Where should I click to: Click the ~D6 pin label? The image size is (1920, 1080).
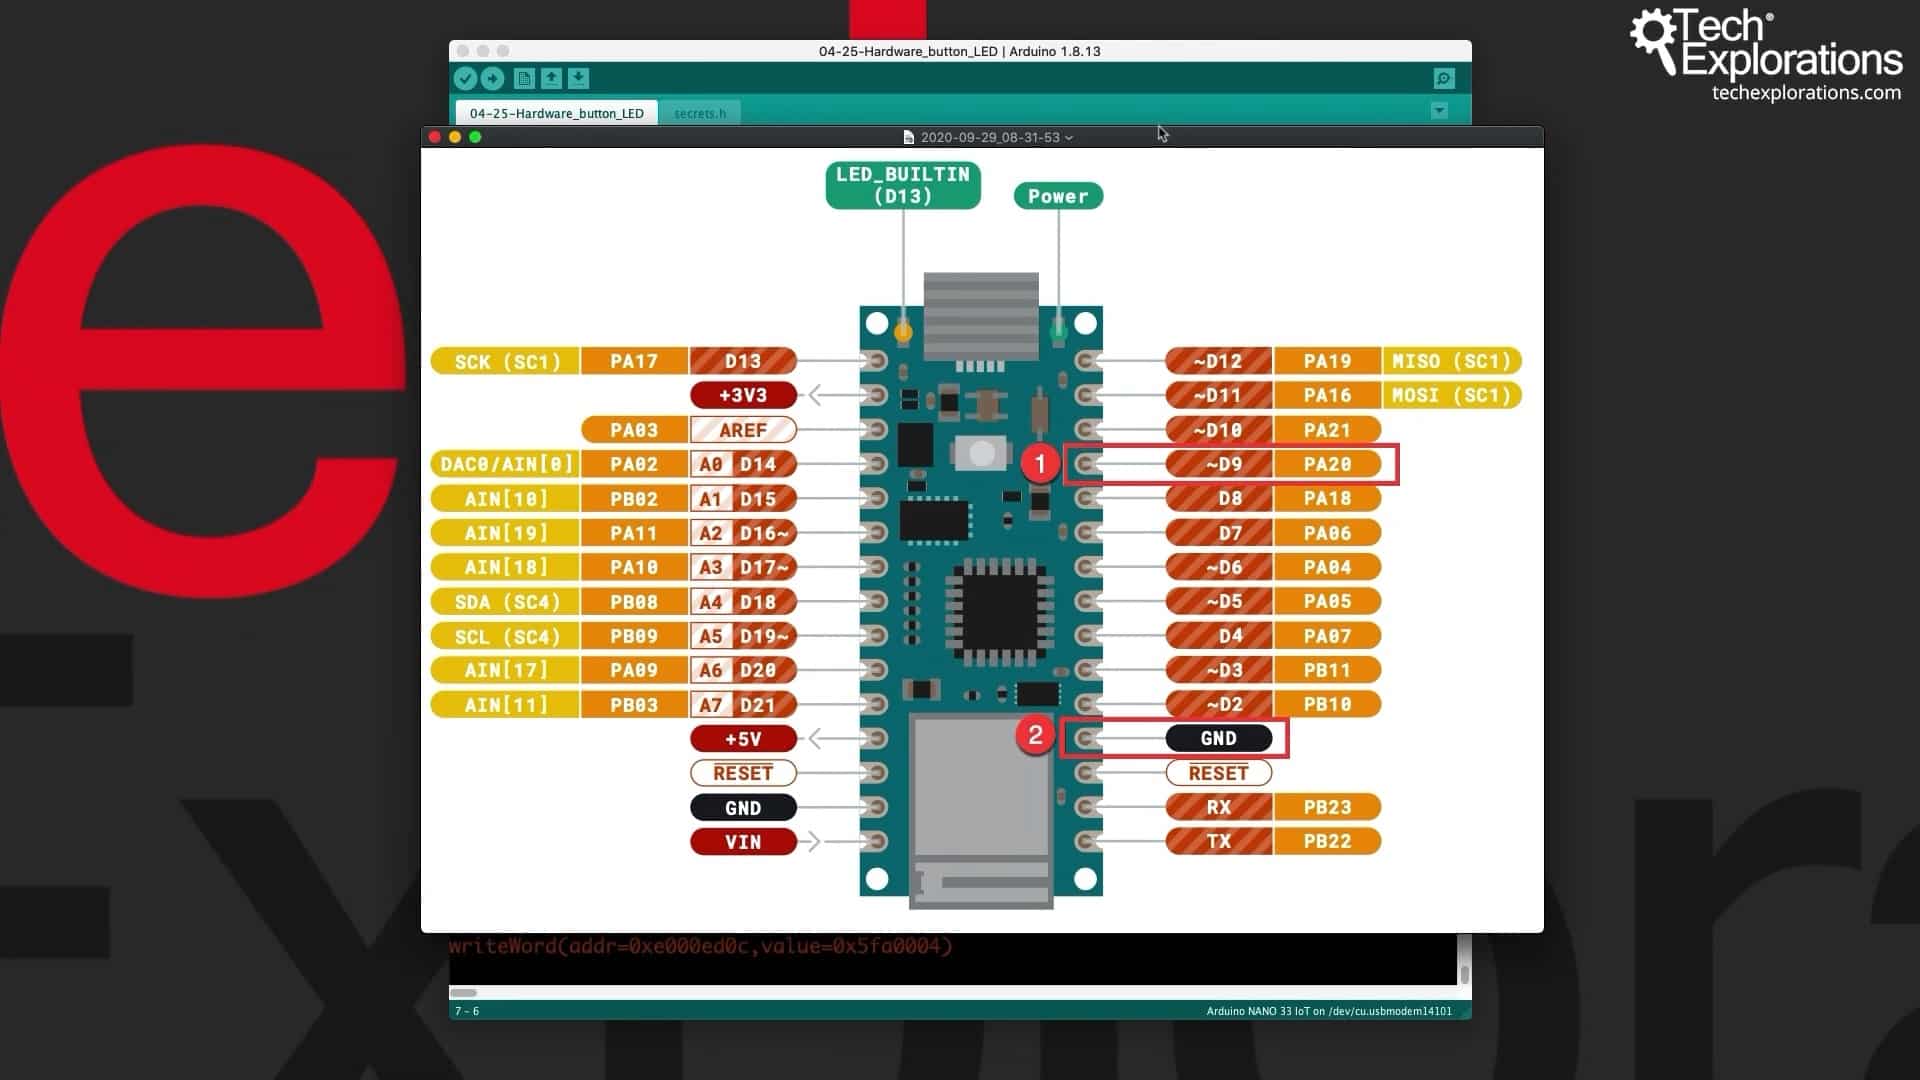click(1219, 567)
